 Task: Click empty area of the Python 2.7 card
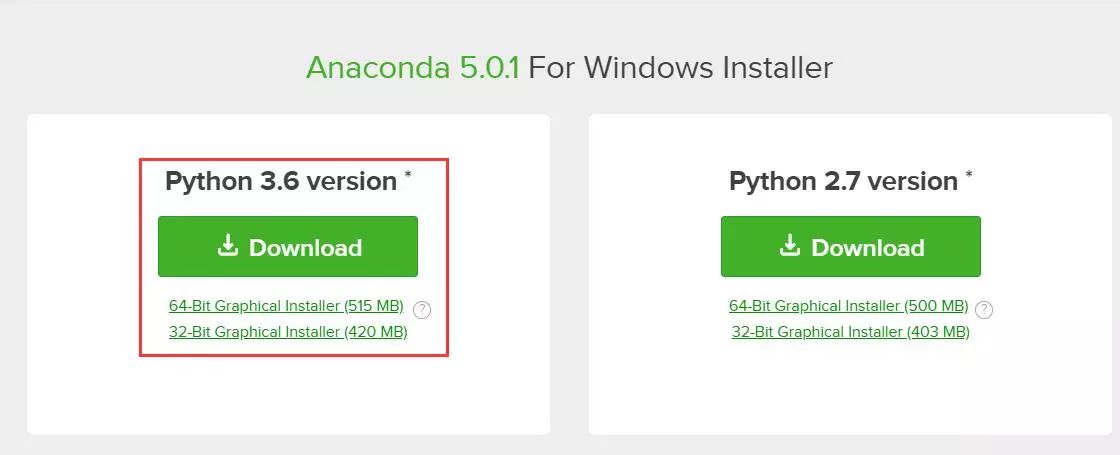pyautogui.click(x=850, y=389)
